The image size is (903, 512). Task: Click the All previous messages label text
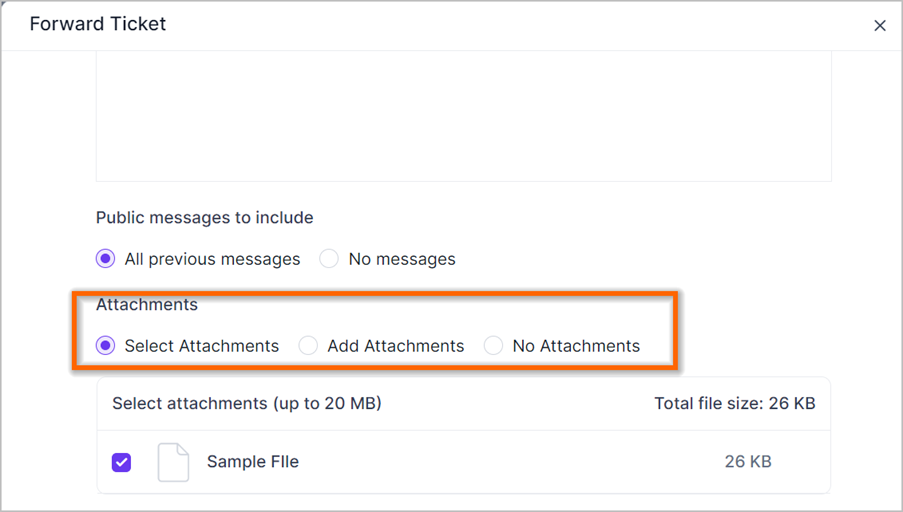click(212, 259)
